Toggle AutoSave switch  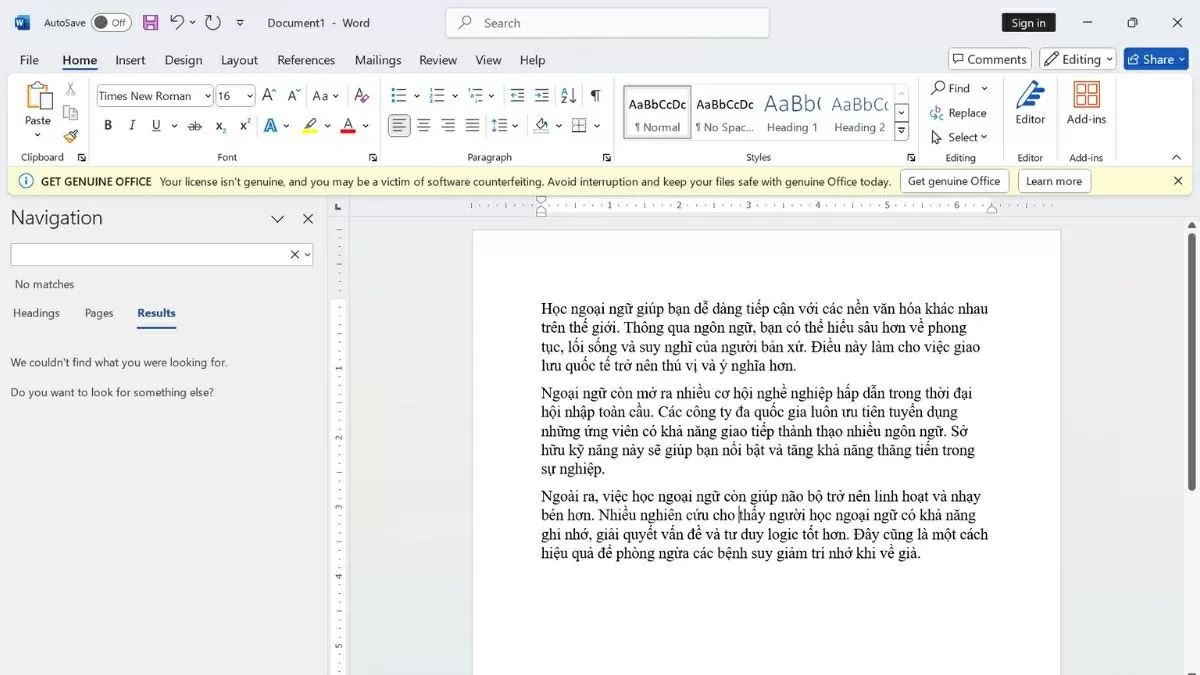point(111,22)
